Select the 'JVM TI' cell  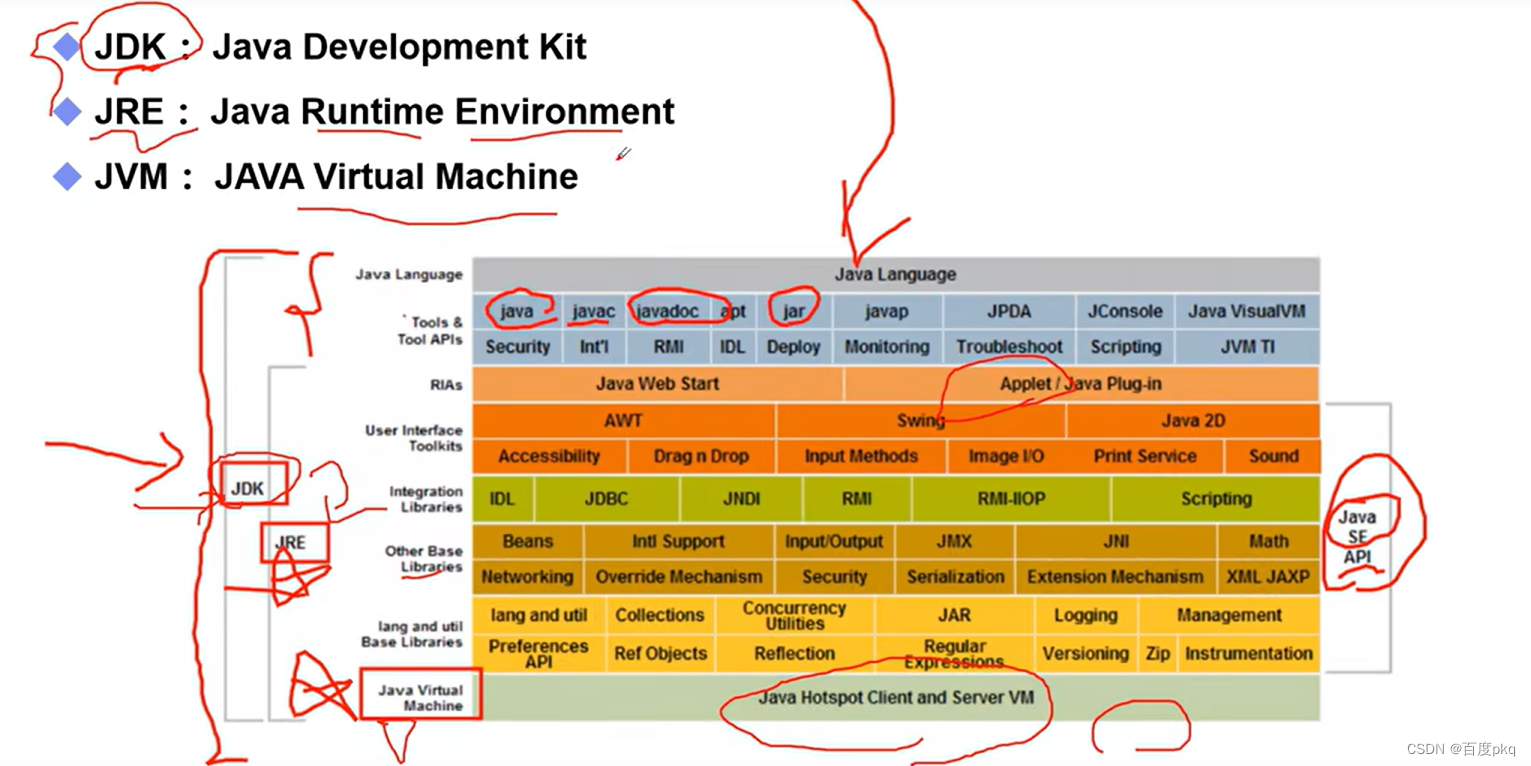tap(1247, 347)
